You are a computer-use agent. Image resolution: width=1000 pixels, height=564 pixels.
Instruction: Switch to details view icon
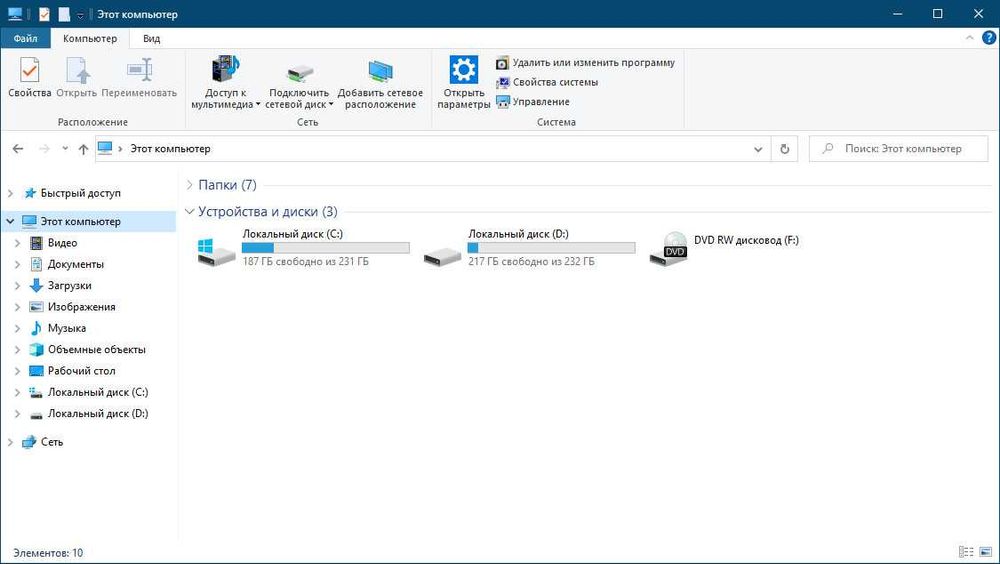966,552
